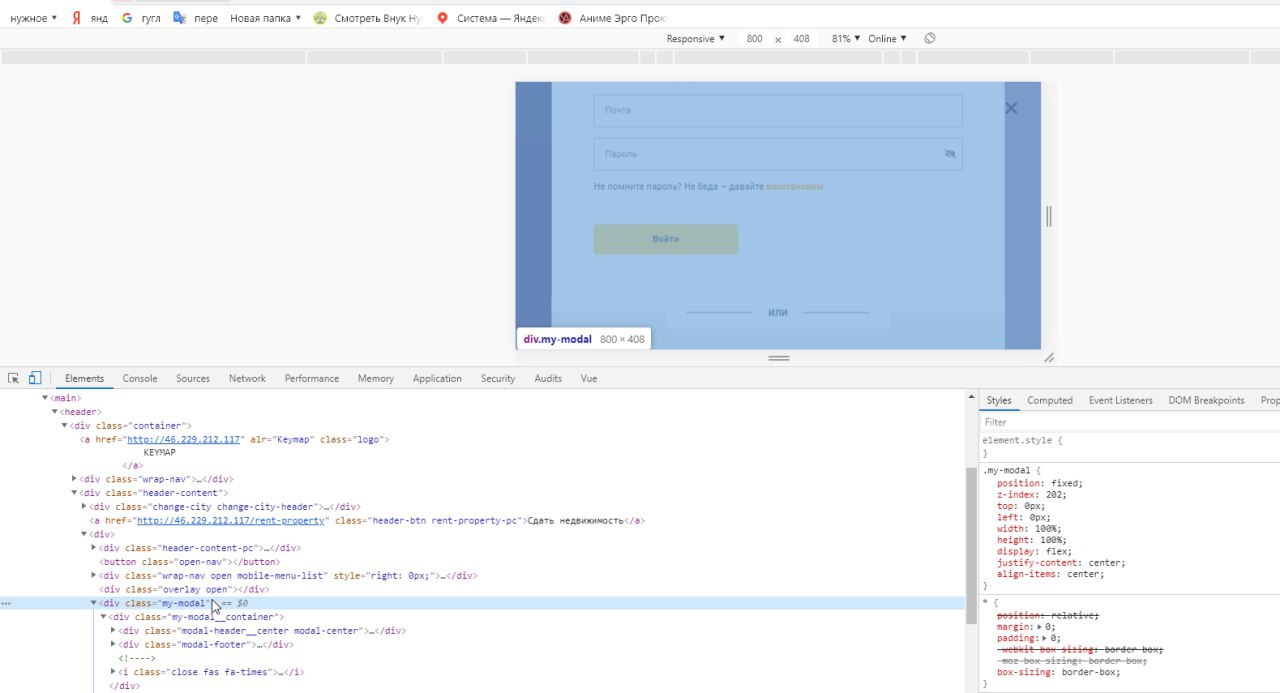The height and width of the screenshot is (693, 1280).
Task: Open the 81% zoom dropdown
Action: click(x=845, y=38)
